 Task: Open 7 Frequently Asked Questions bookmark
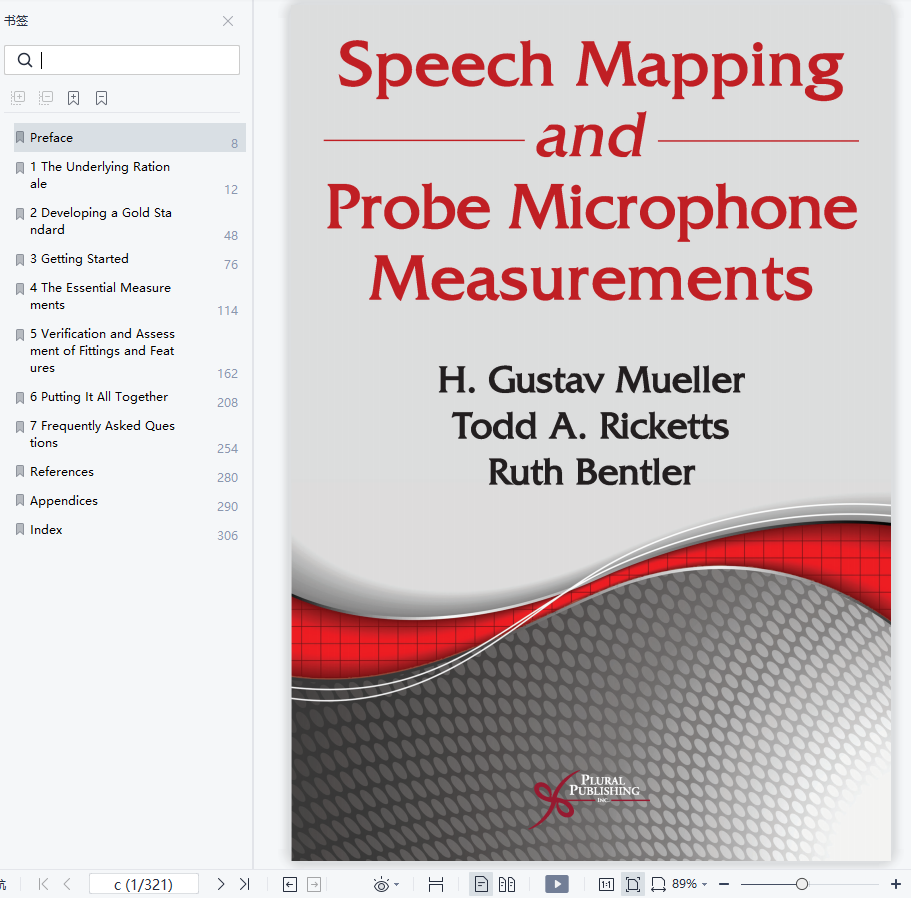pyautogui.click(x=130, y=434)
